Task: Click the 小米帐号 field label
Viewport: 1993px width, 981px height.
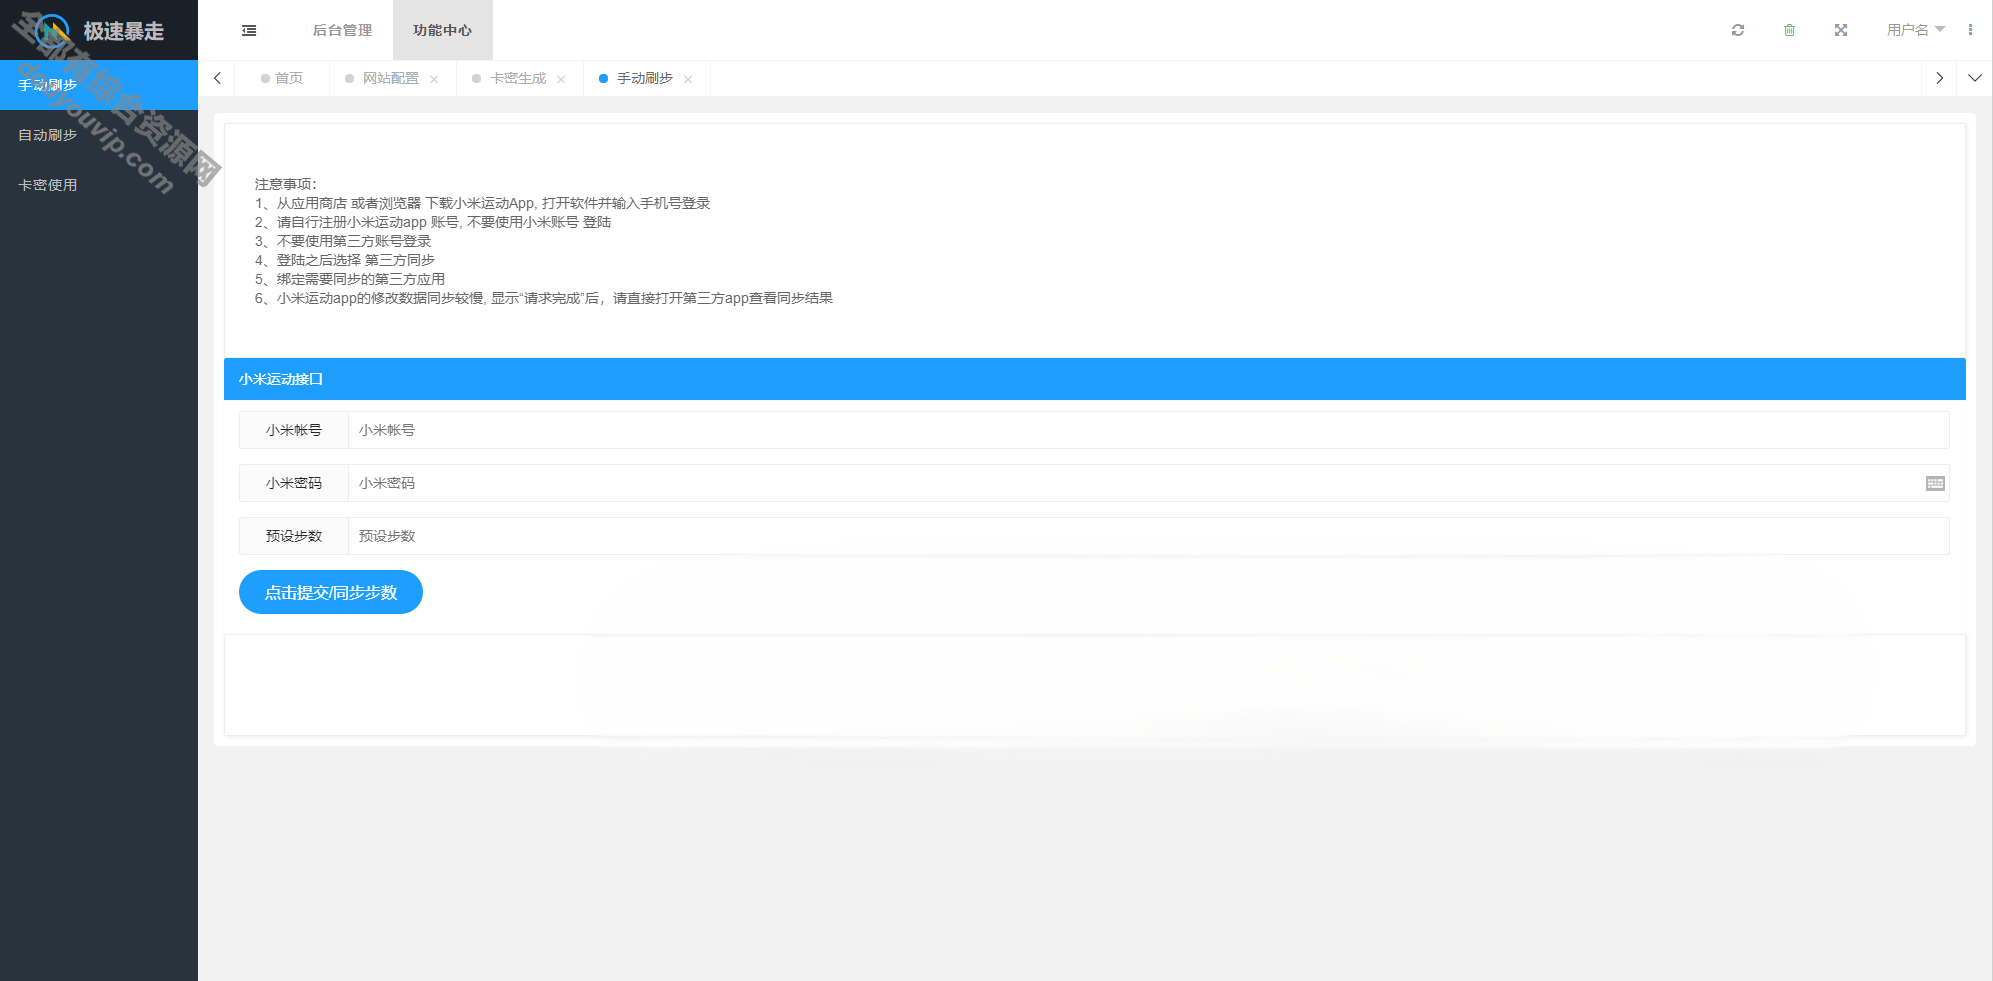Action: pos(294,430)
